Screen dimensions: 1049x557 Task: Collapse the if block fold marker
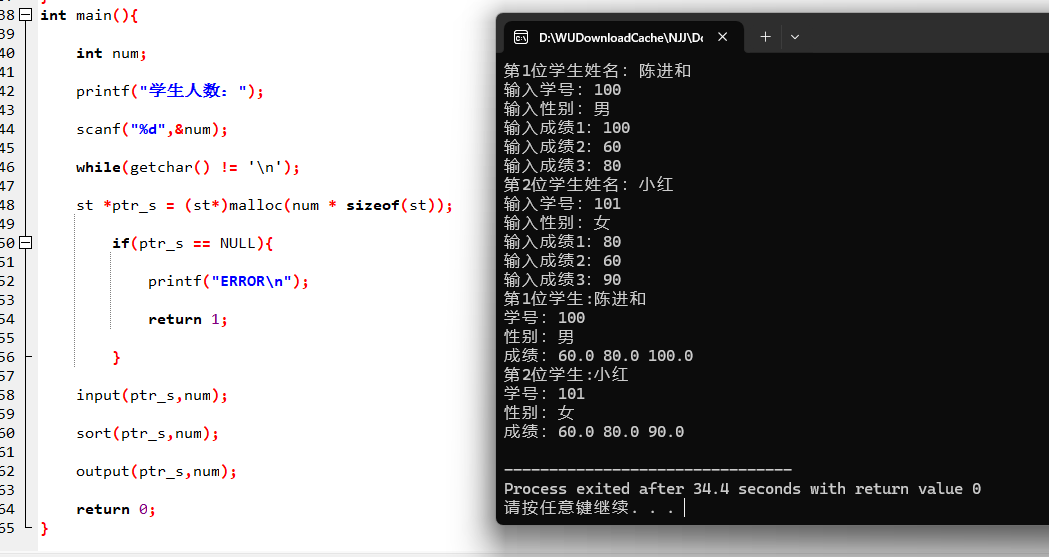coord(25,243)
